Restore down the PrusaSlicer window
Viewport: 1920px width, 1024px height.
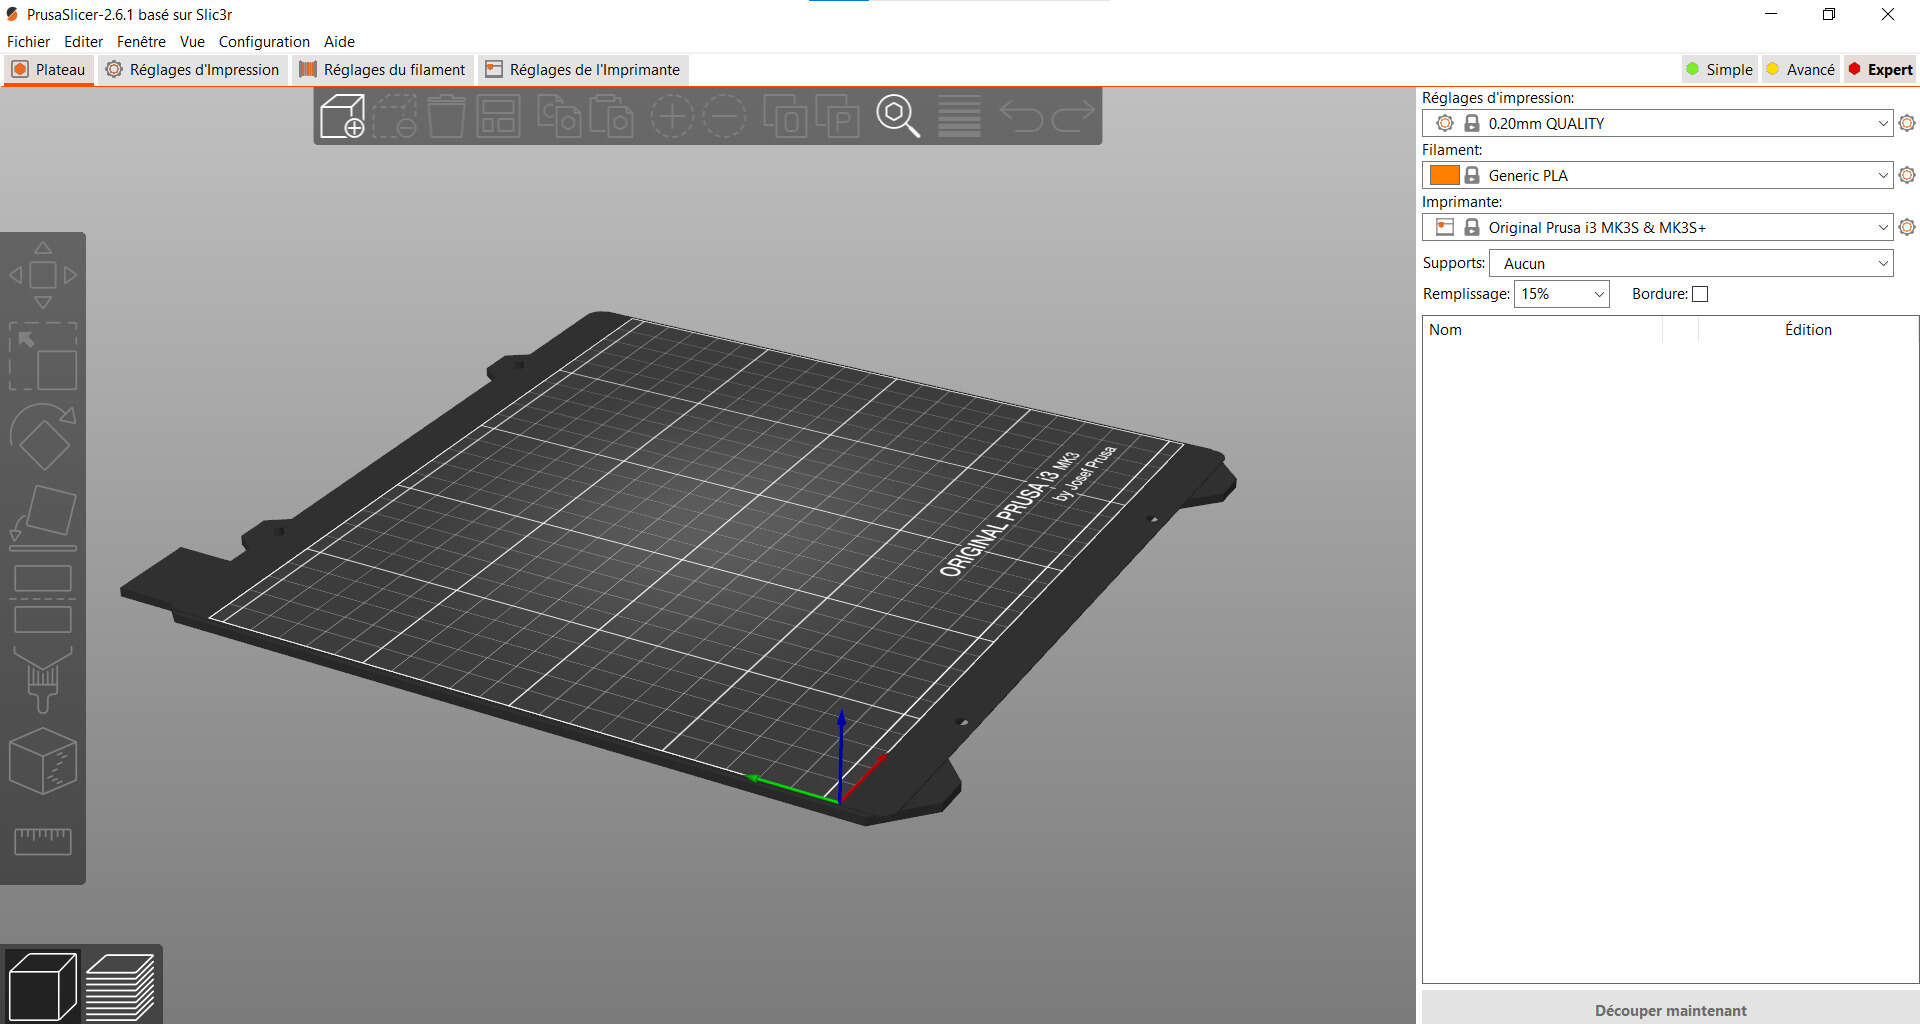click(1829, 14)
